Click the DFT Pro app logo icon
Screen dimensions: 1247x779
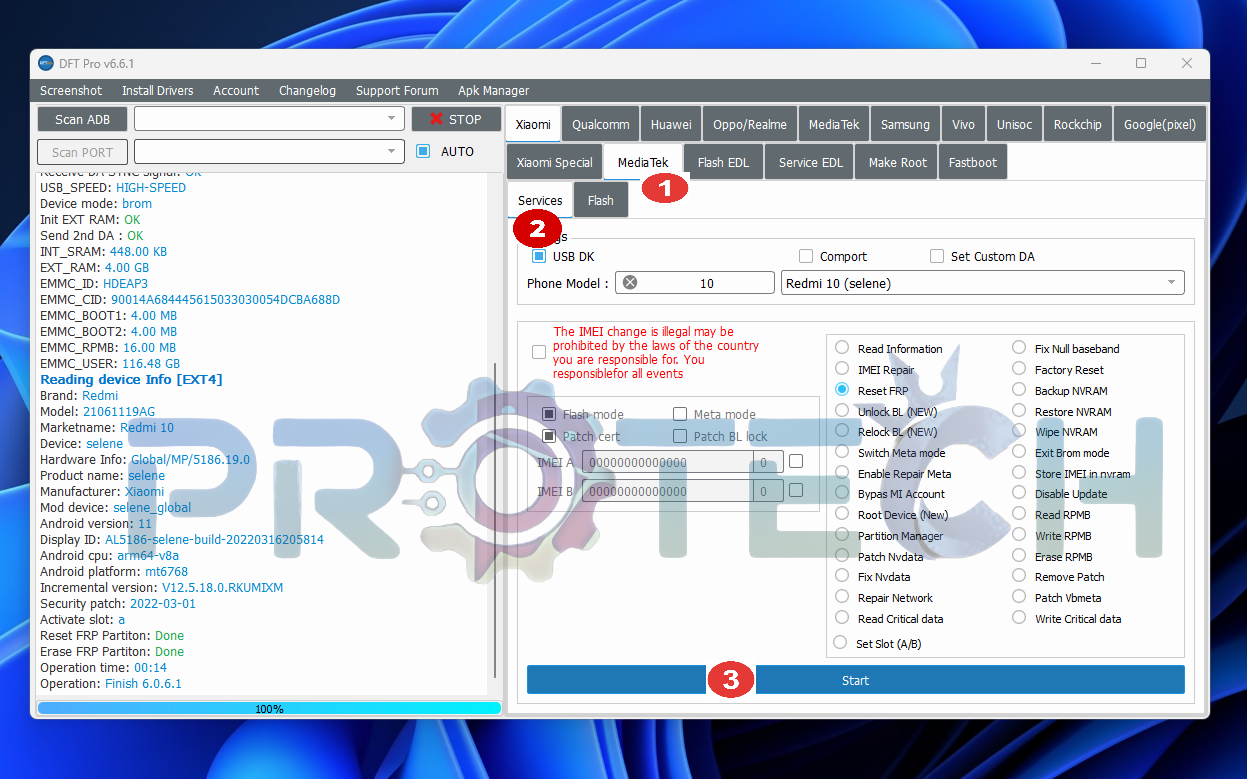coord(46,63)
